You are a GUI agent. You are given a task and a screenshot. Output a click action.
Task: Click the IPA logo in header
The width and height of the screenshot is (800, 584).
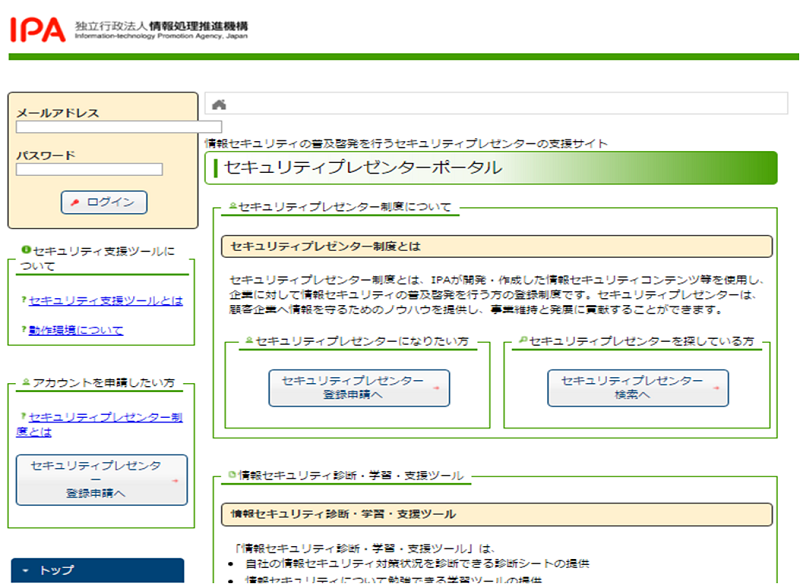pos(38,30)
